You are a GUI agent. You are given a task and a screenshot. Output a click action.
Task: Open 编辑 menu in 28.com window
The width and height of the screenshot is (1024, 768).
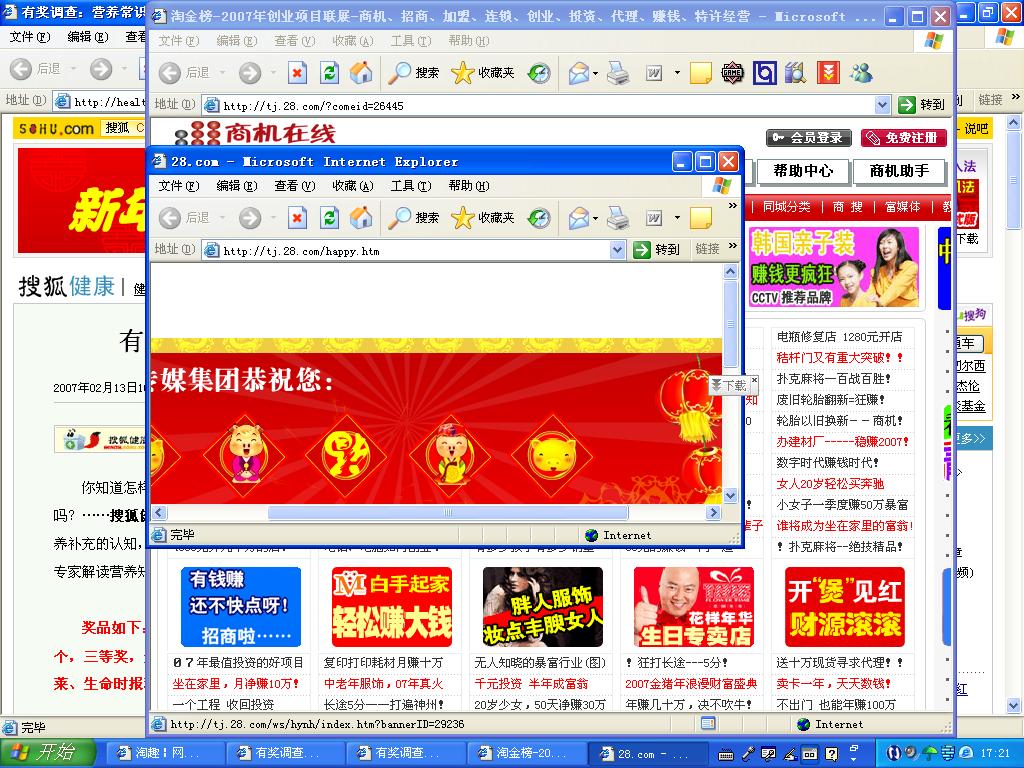pyautogui.click(x=236, y=186)
